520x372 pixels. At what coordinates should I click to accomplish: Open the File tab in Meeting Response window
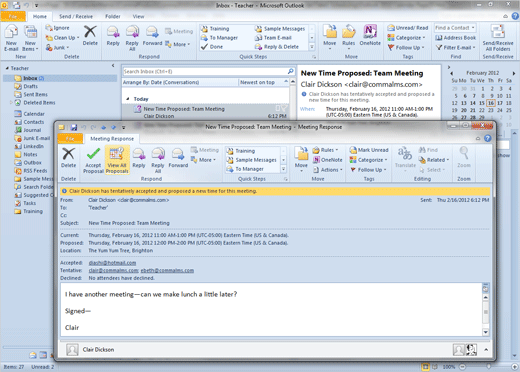coord(70,138)
